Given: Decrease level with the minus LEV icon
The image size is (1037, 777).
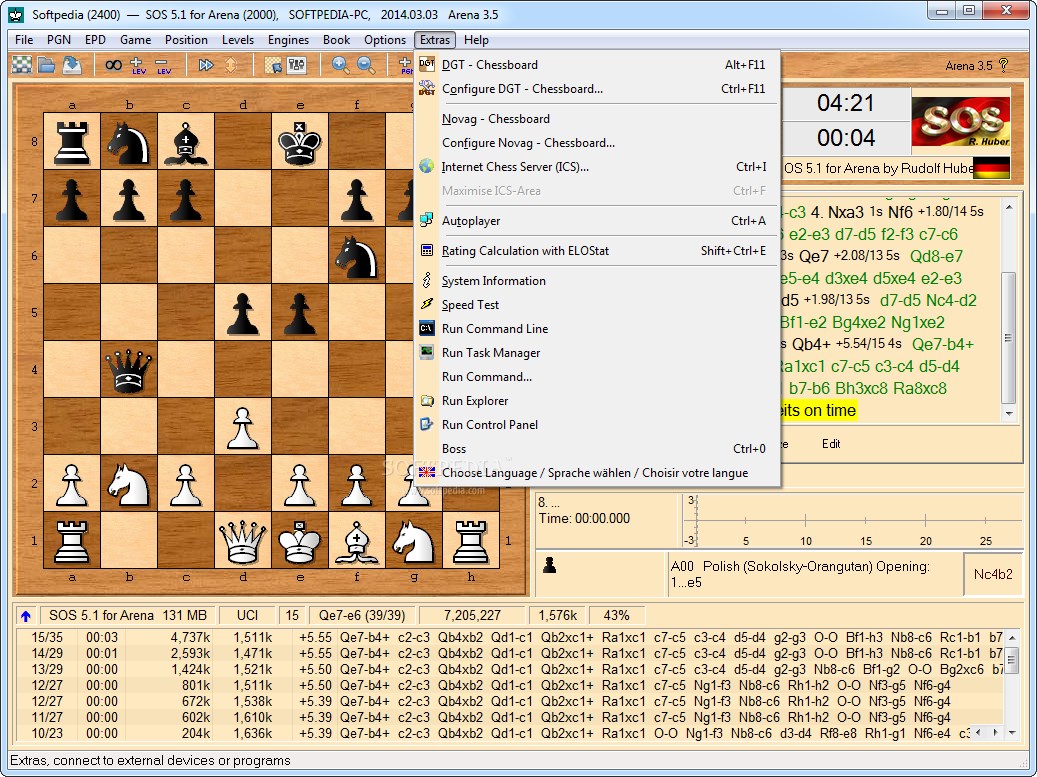Looking at the screenshot, I should coord(163,65).
